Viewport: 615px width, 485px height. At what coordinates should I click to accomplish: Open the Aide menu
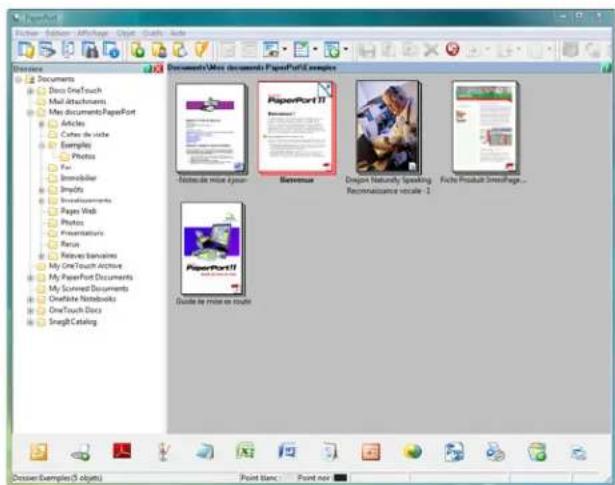point(178,33)
